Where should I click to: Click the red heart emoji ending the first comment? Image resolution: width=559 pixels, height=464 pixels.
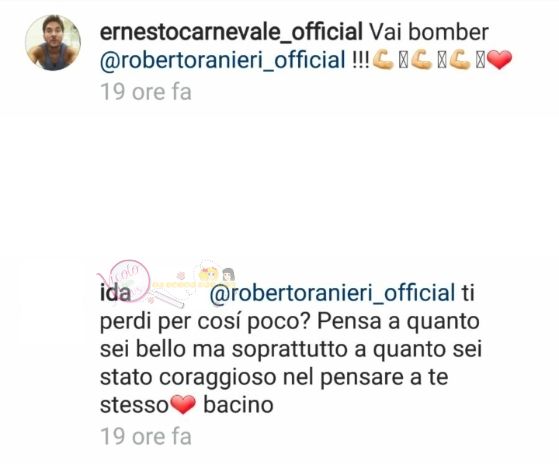pos(499,60)
